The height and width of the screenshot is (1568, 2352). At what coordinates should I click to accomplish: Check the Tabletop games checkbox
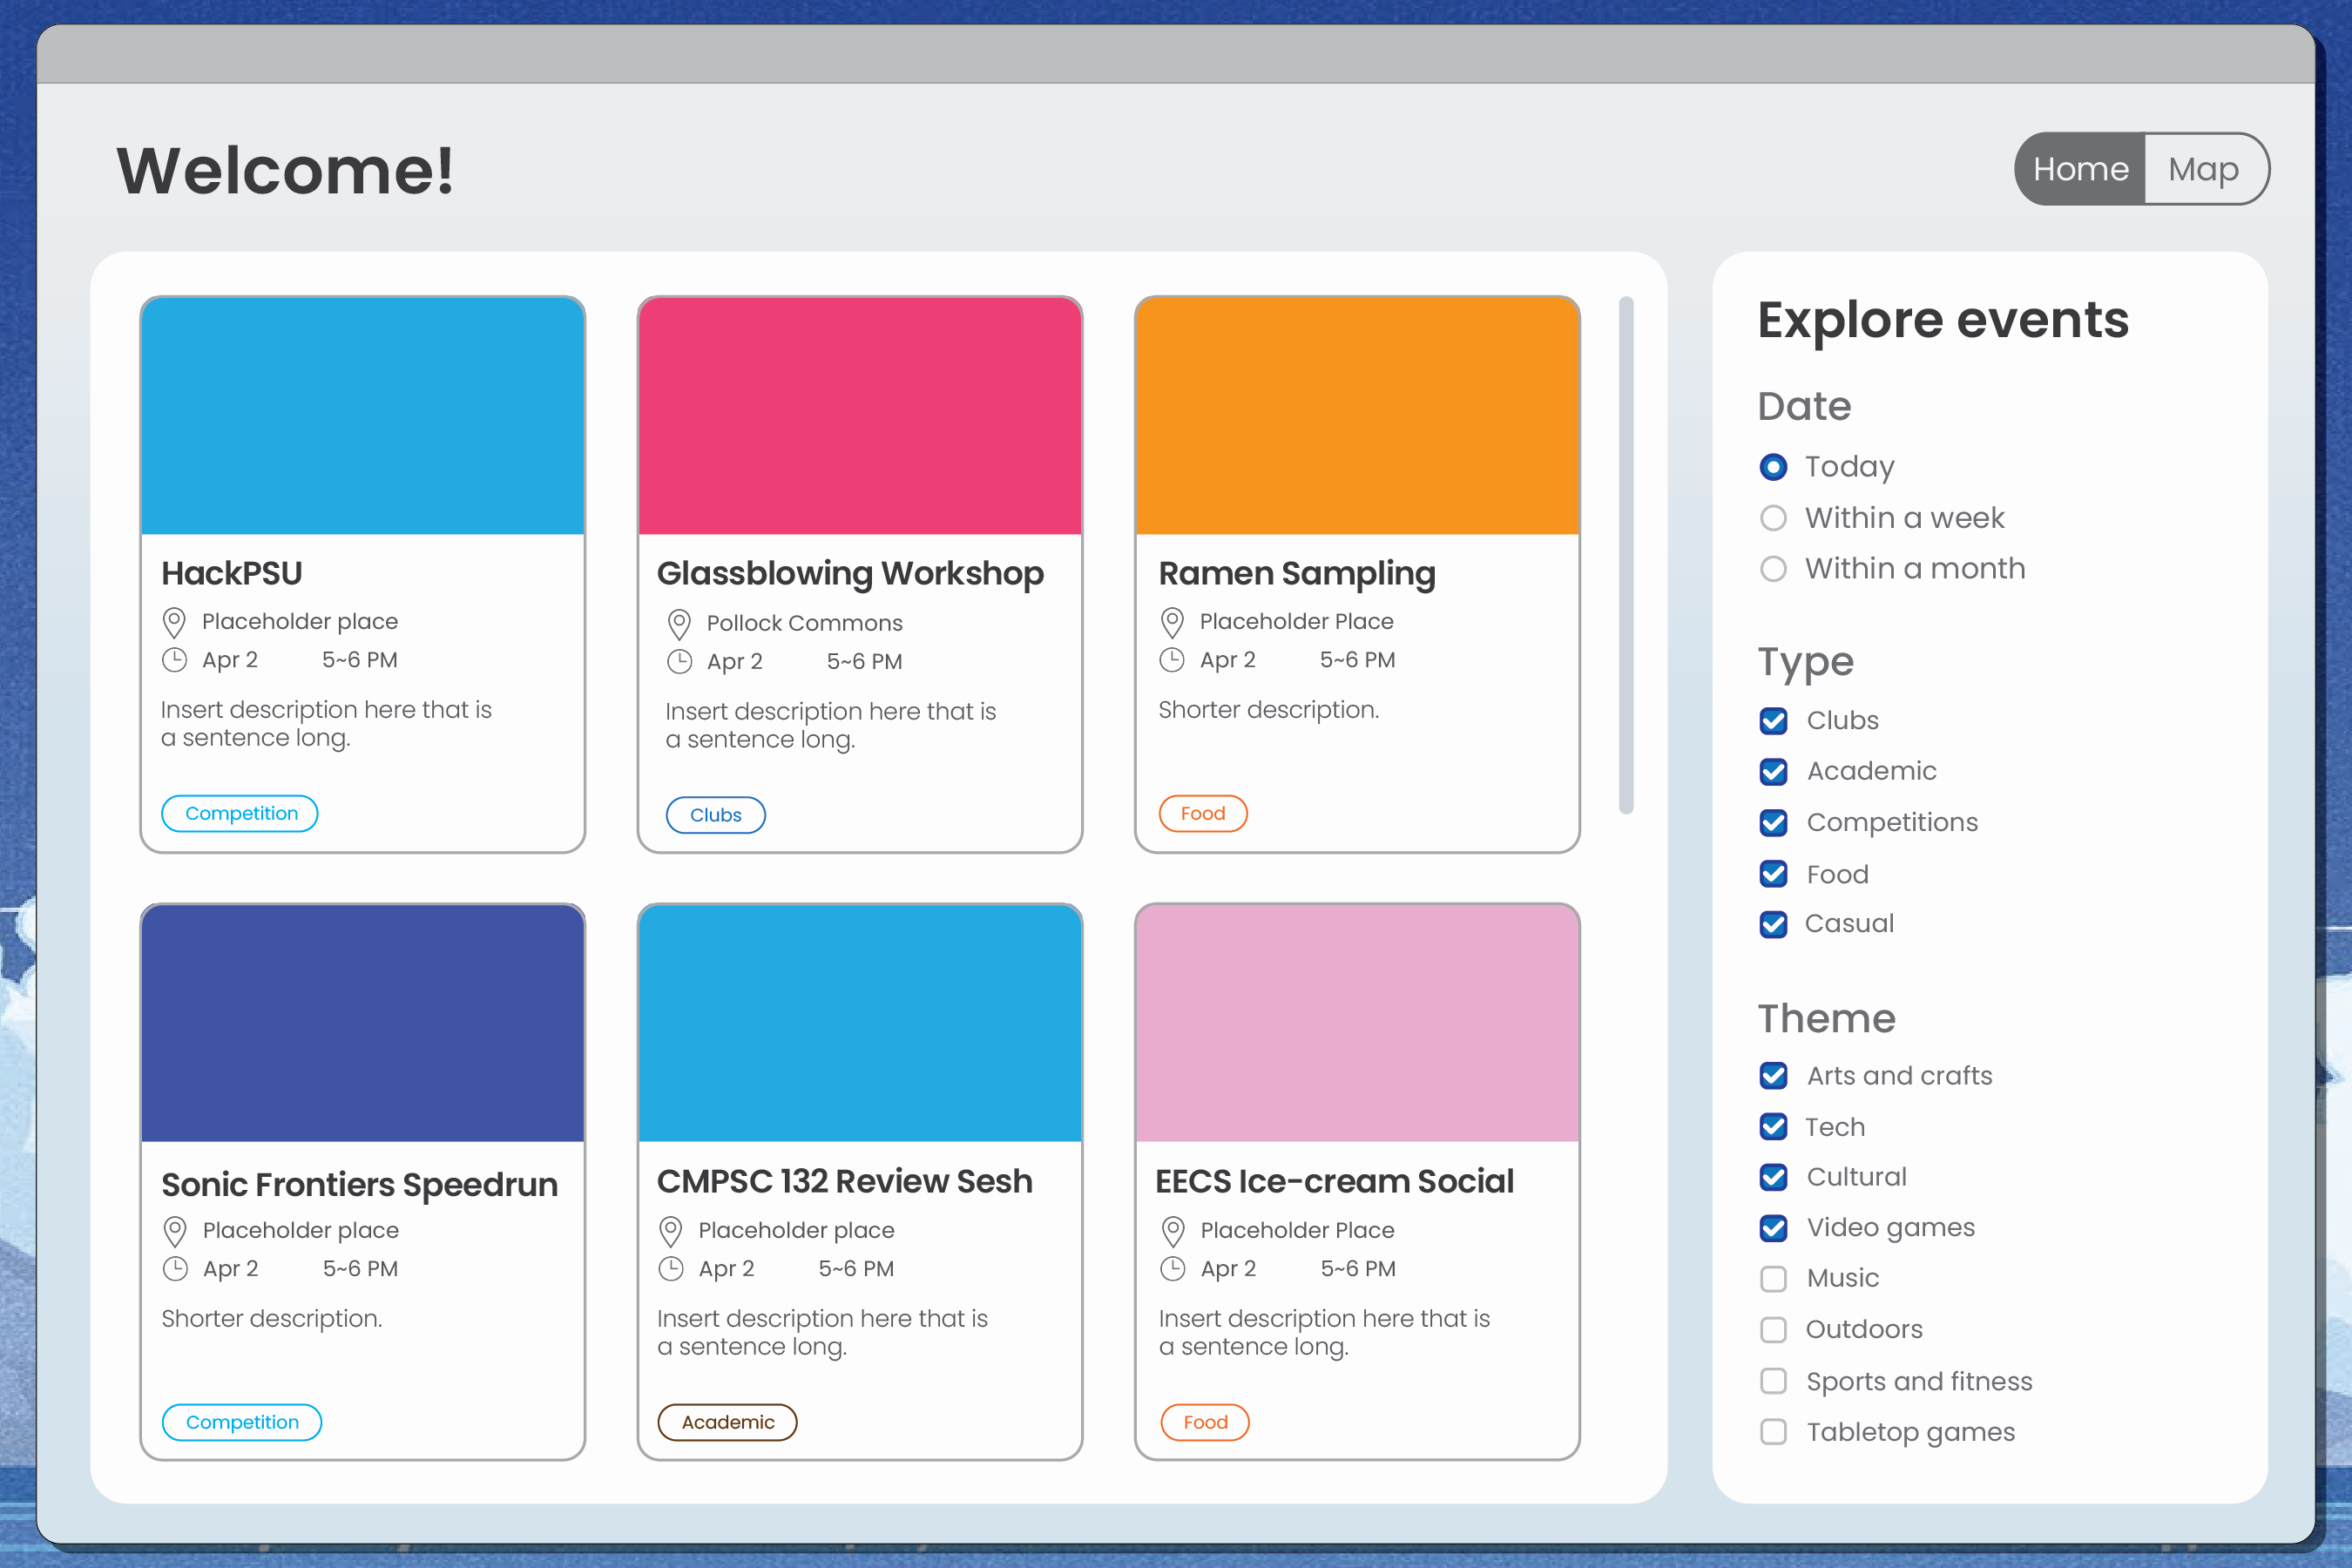click(1773, 1432)
